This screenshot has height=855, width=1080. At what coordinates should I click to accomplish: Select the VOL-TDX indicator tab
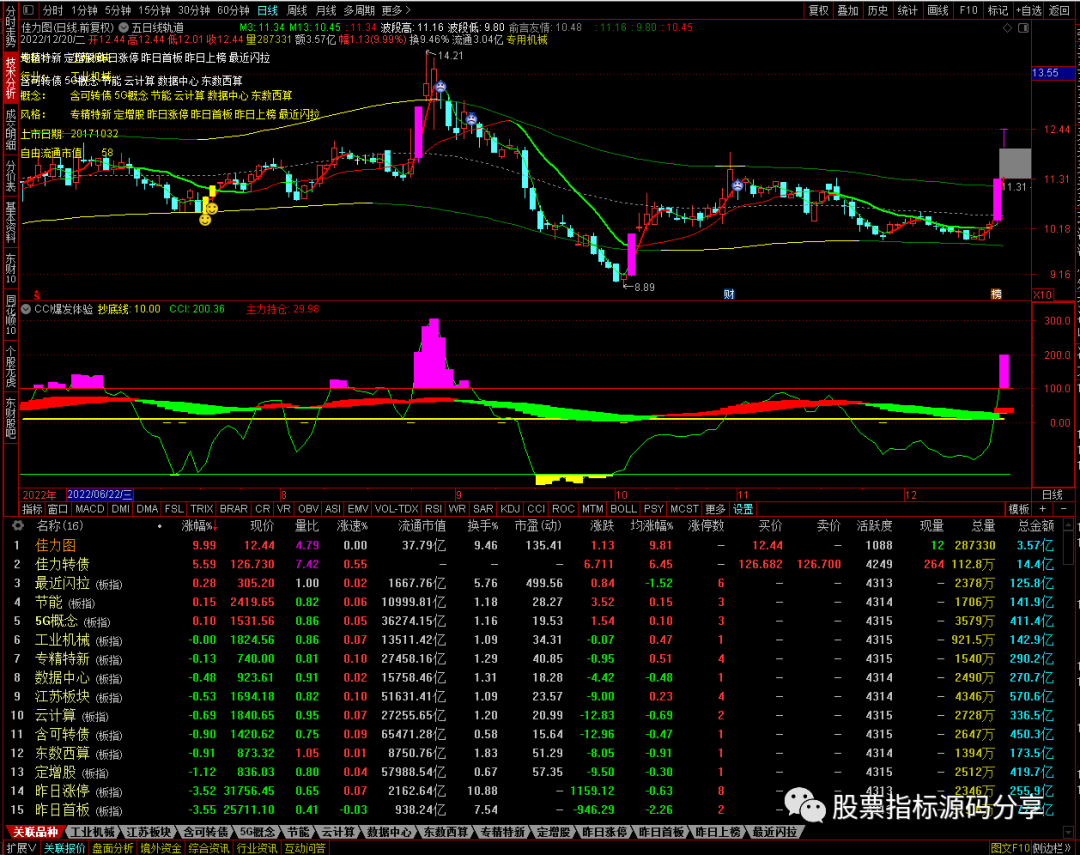click(397, 509)
